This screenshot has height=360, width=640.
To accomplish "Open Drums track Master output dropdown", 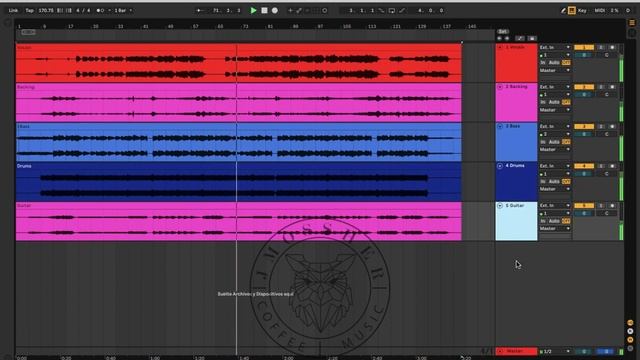I will coord(555,189).
